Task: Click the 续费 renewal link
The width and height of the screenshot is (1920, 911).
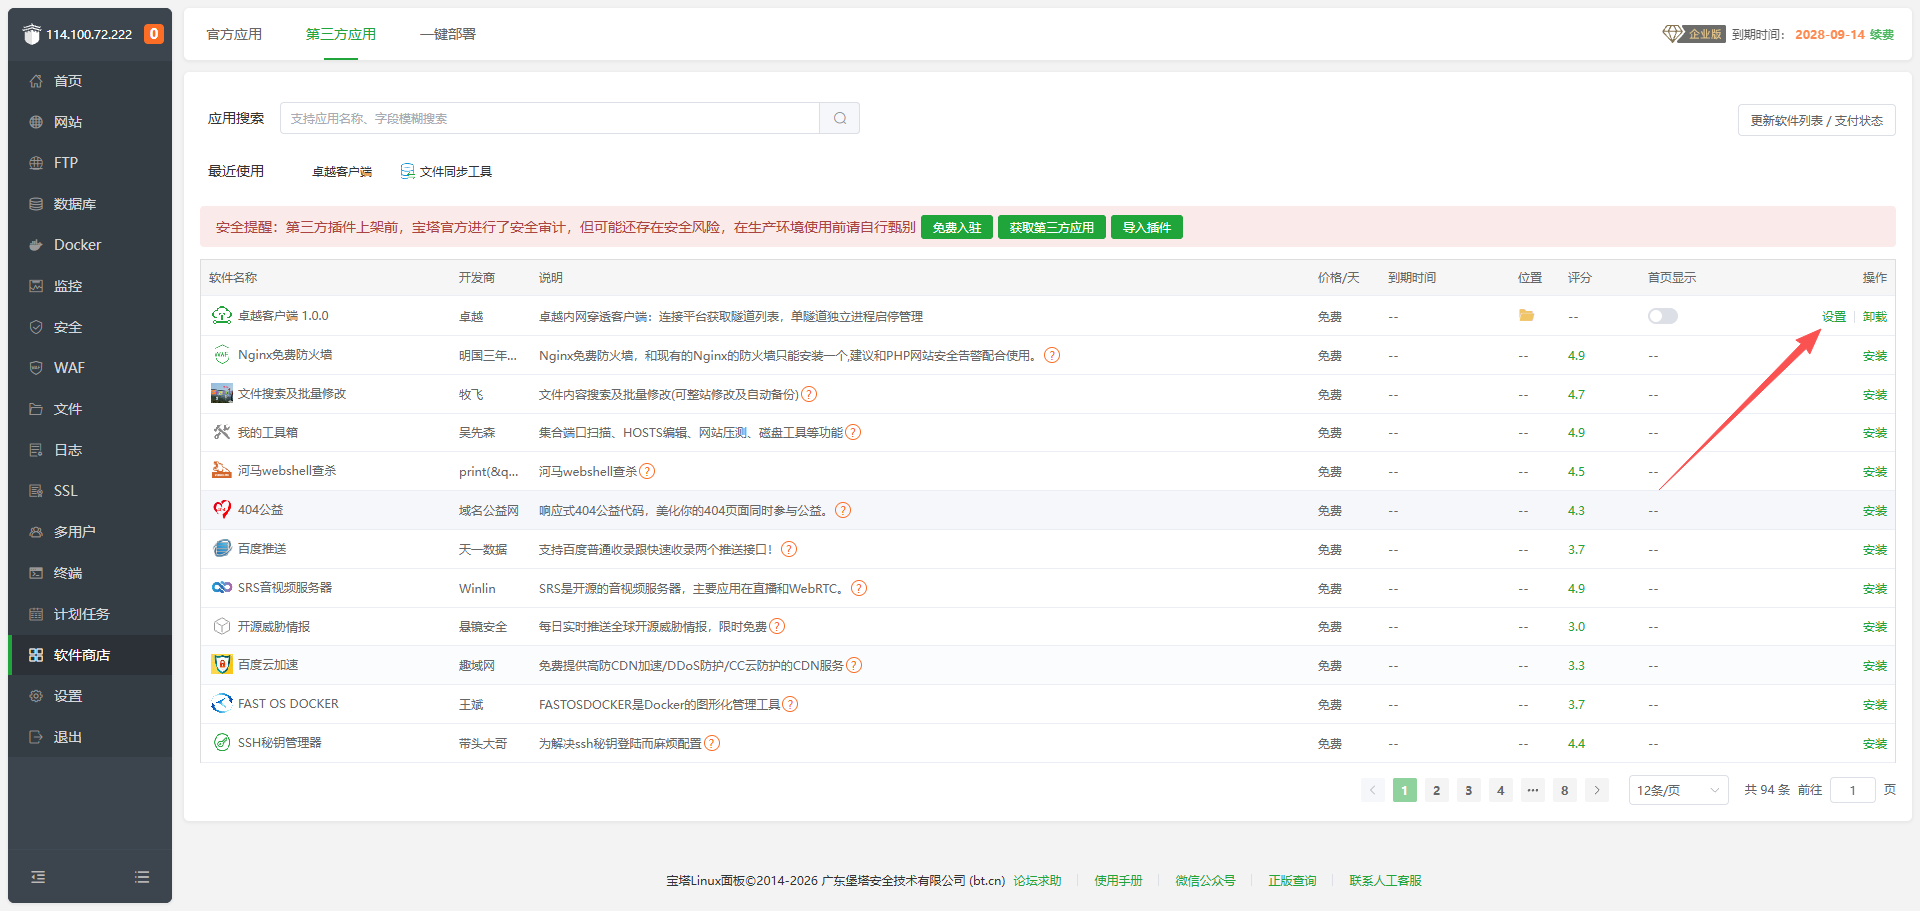Action: [x=1882, y=34]
